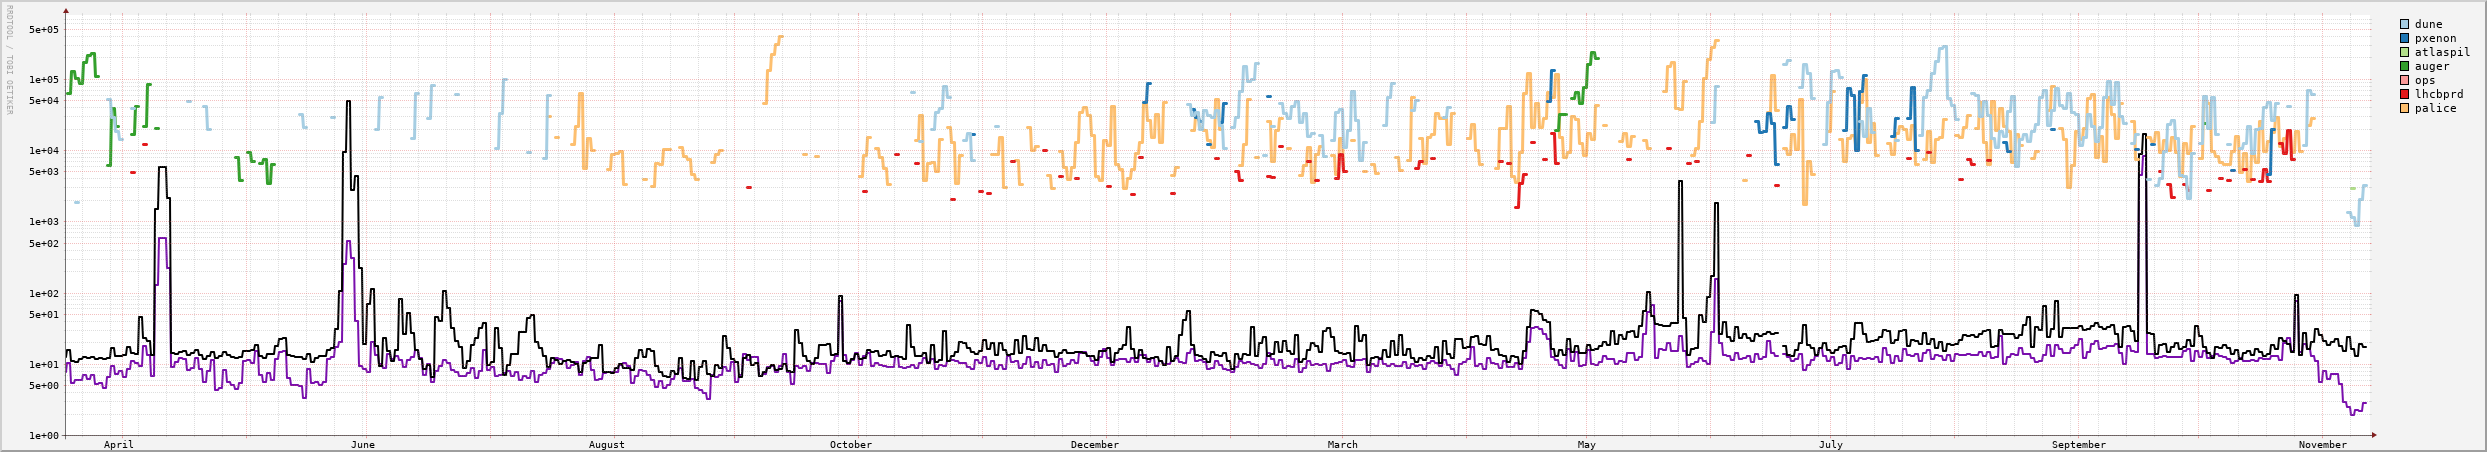Click the 1e+04 y-axis tick label

(44, 151)
